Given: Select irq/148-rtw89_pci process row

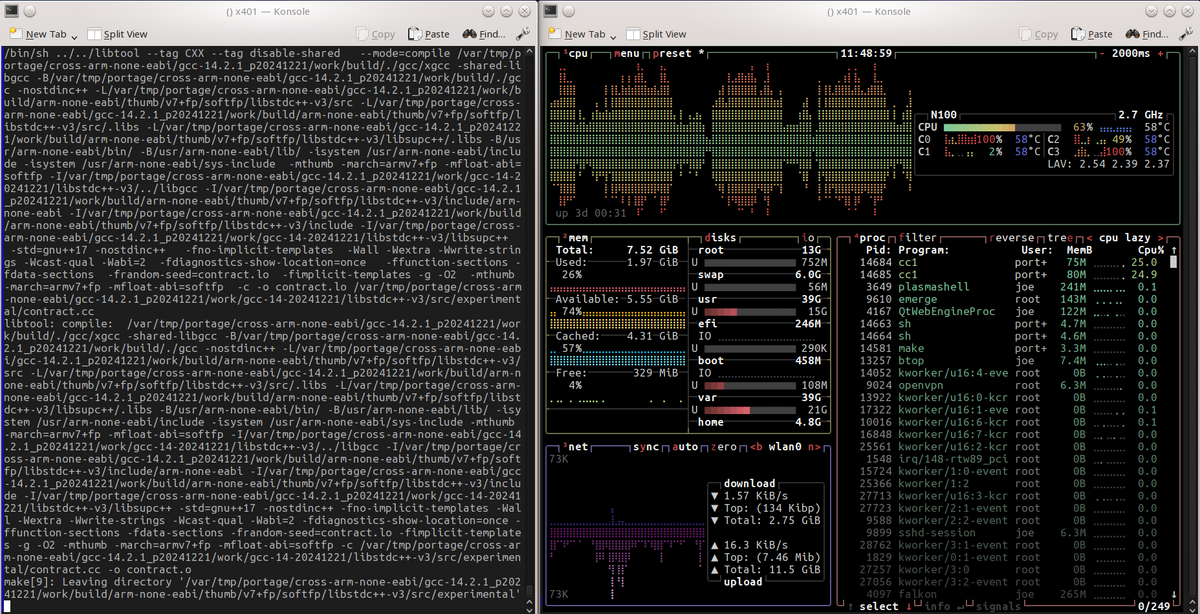Looking at the screenshot, I should click(1007, 457).
